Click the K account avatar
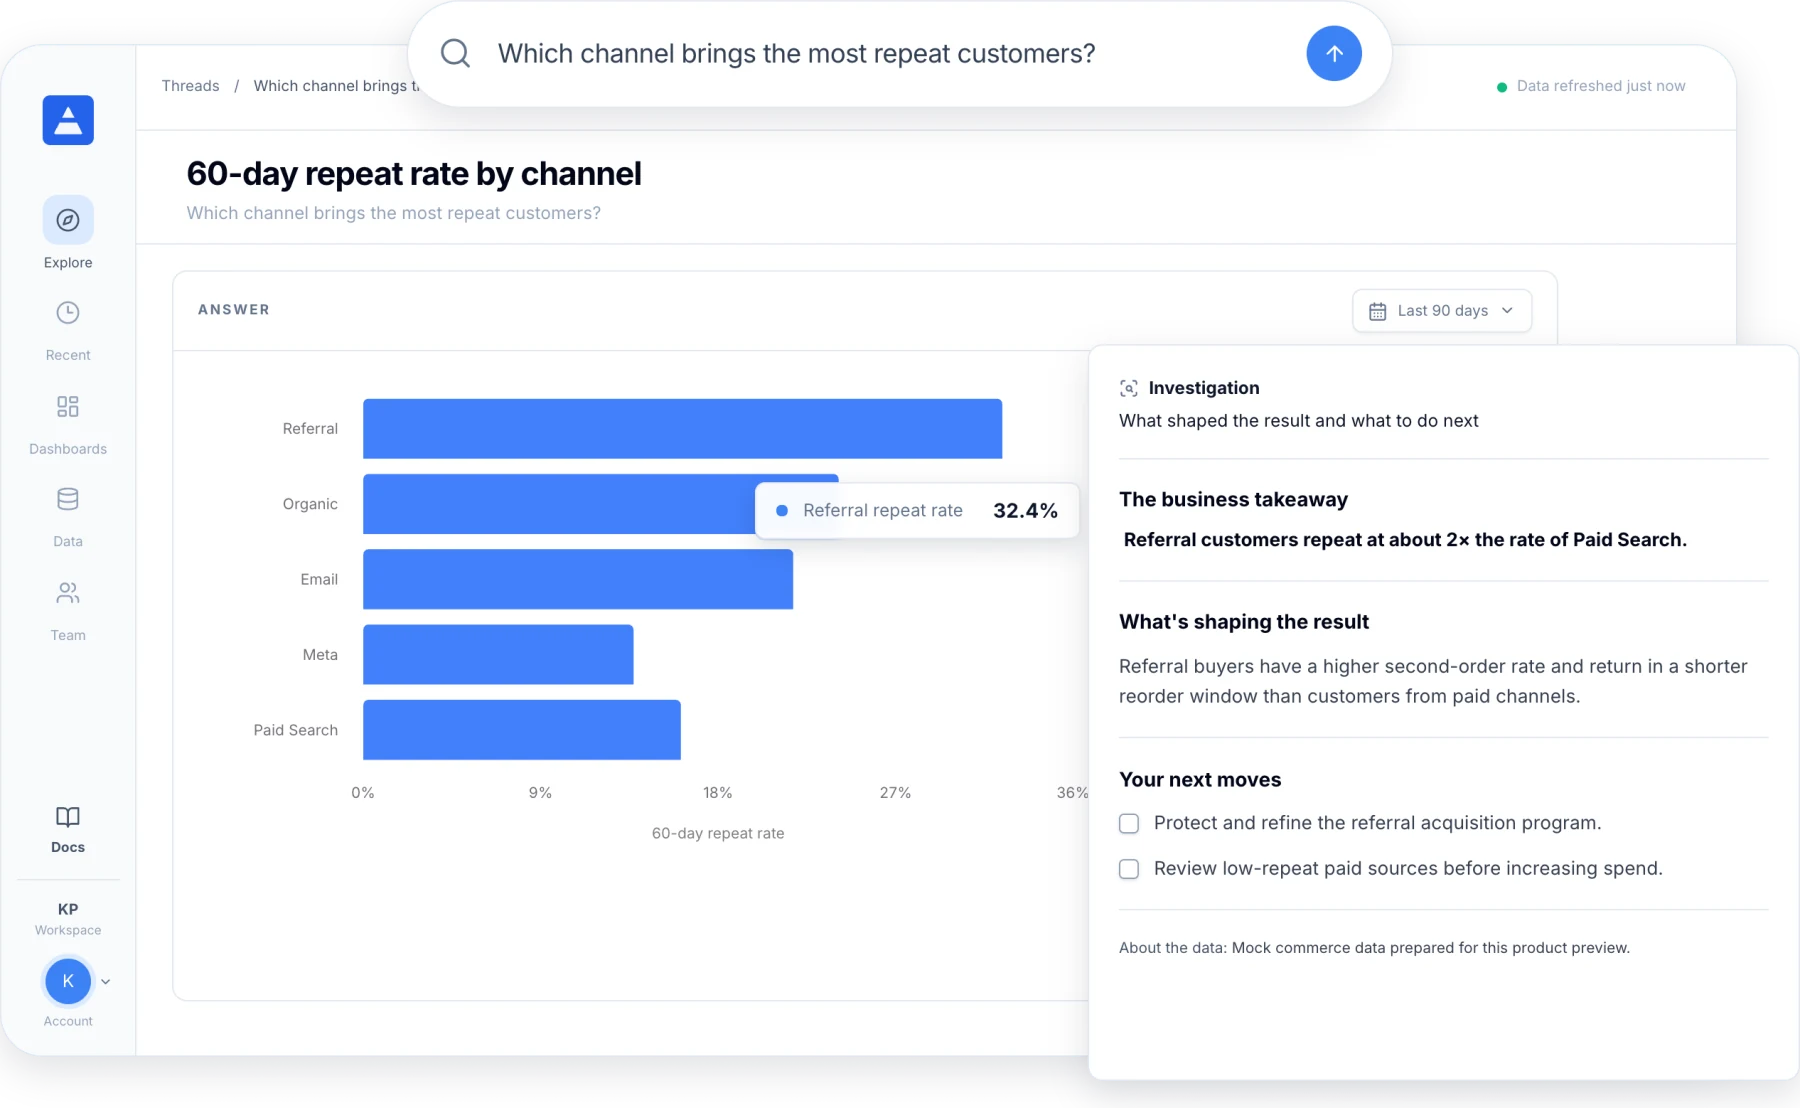Screen dimensions: 1800x1108 pos(68,981)
